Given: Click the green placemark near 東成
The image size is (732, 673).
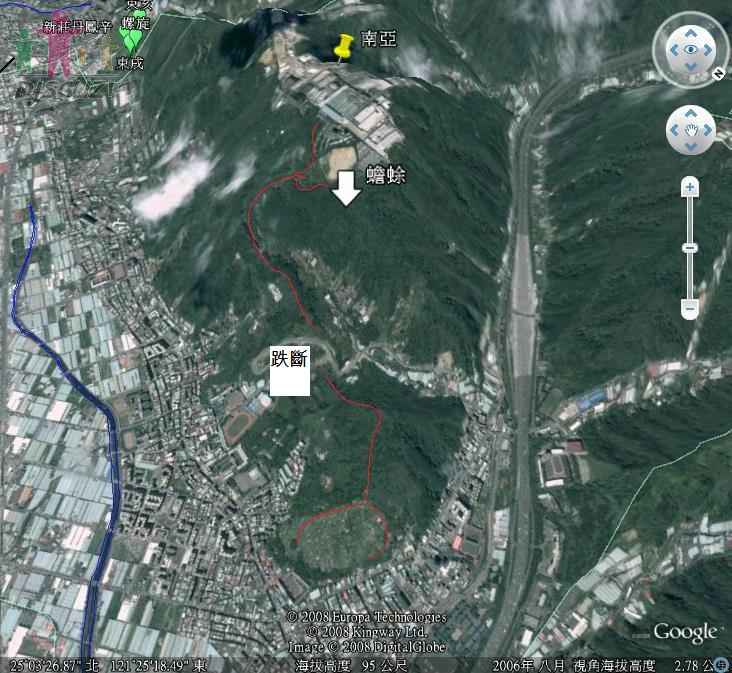Looking at the screenshot, I should coord(130,40).
